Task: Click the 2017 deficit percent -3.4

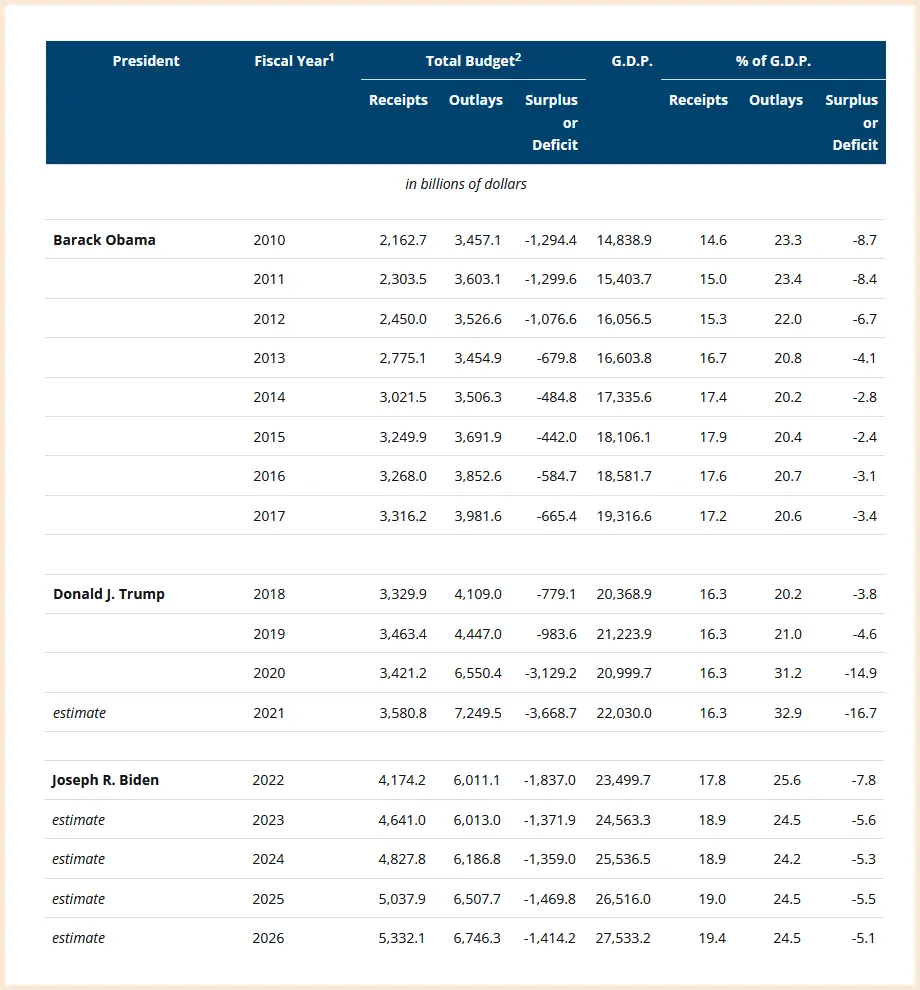Action: (864, 516)
